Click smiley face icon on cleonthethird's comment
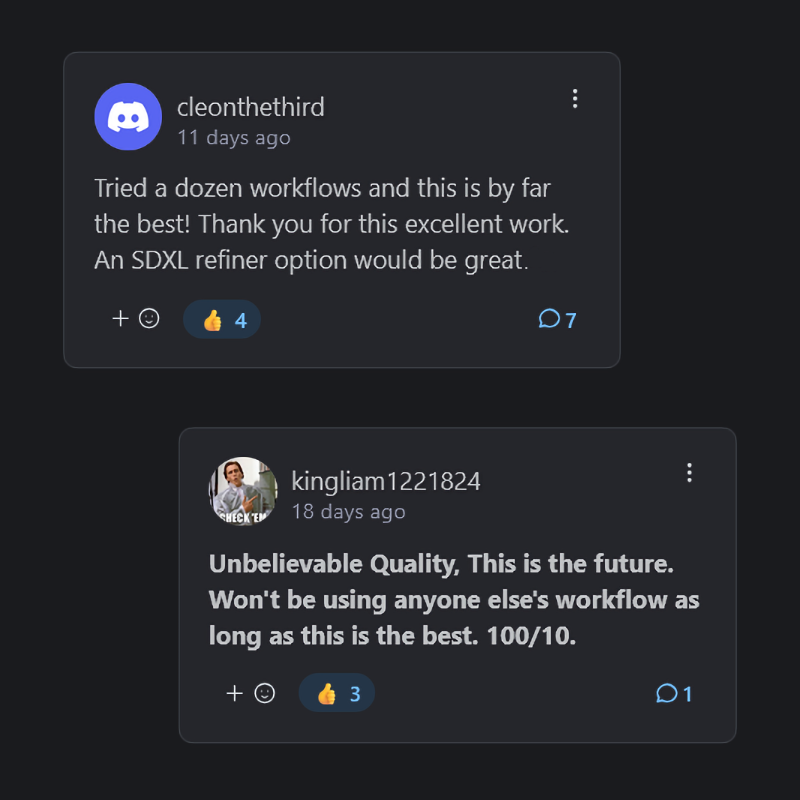Viewport: 800px width, 800px height. [149, 319]
